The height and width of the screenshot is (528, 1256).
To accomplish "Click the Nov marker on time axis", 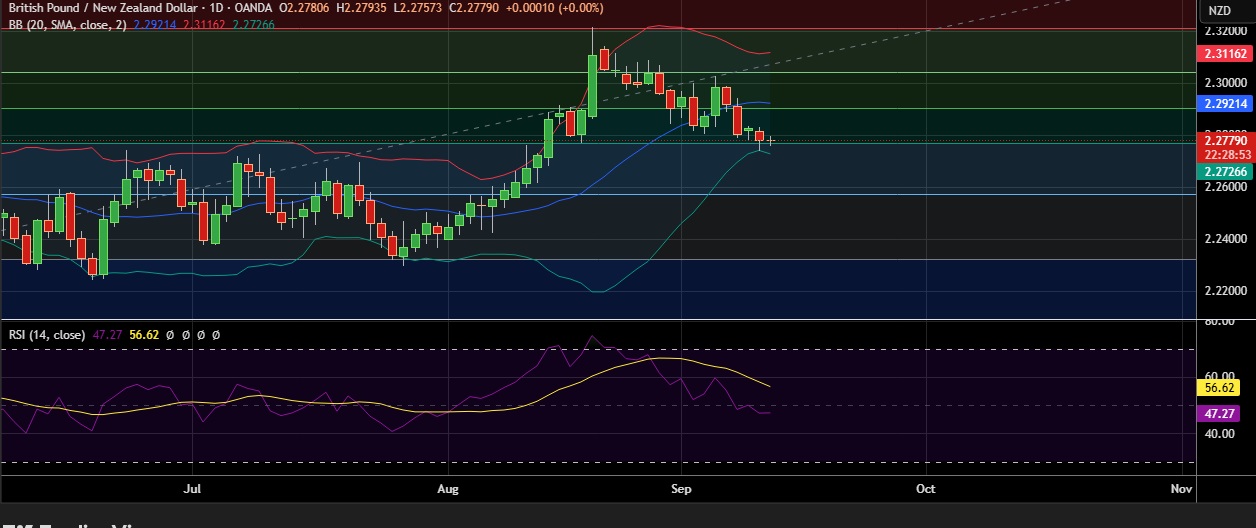I will [1180, 489].
